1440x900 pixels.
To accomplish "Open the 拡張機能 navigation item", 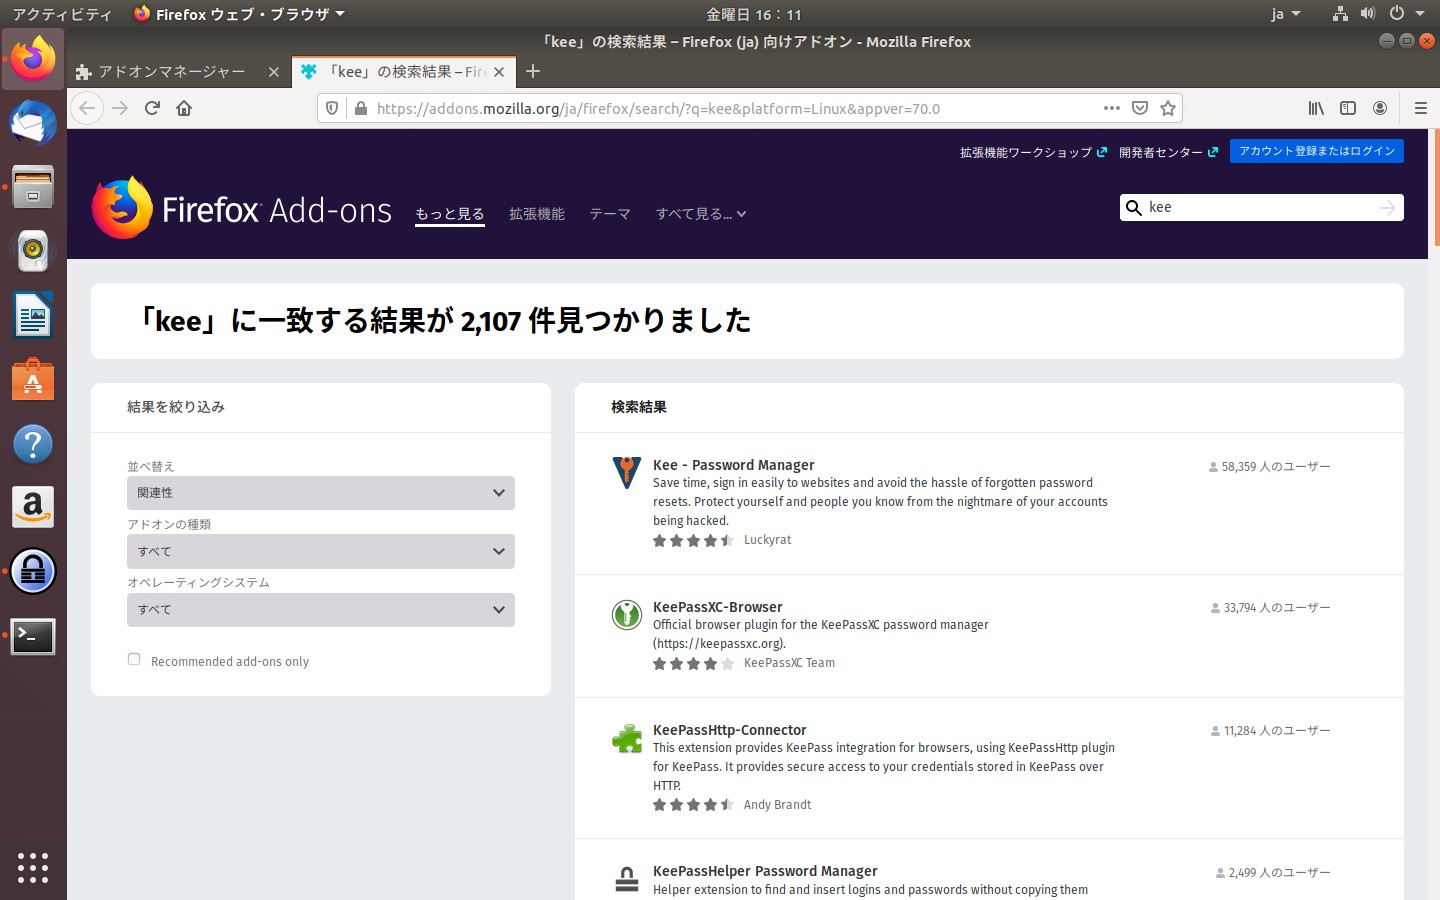I will pyautogui.click(x=537, y=214).
